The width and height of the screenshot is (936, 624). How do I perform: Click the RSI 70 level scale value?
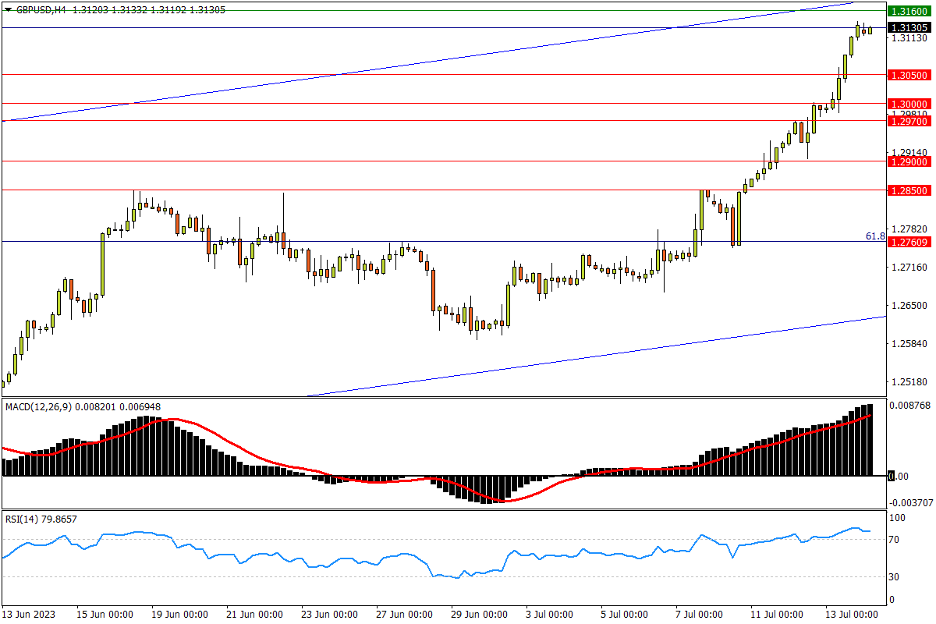click(x=896, y=540)
